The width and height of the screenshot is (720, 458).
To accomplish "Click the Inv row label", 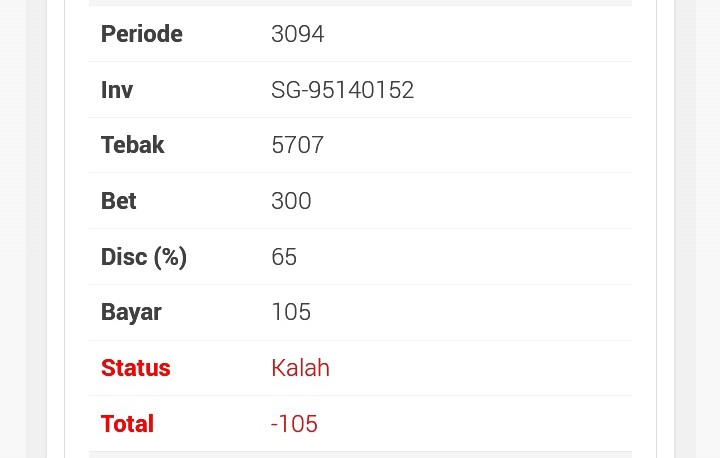I will 117,90.
